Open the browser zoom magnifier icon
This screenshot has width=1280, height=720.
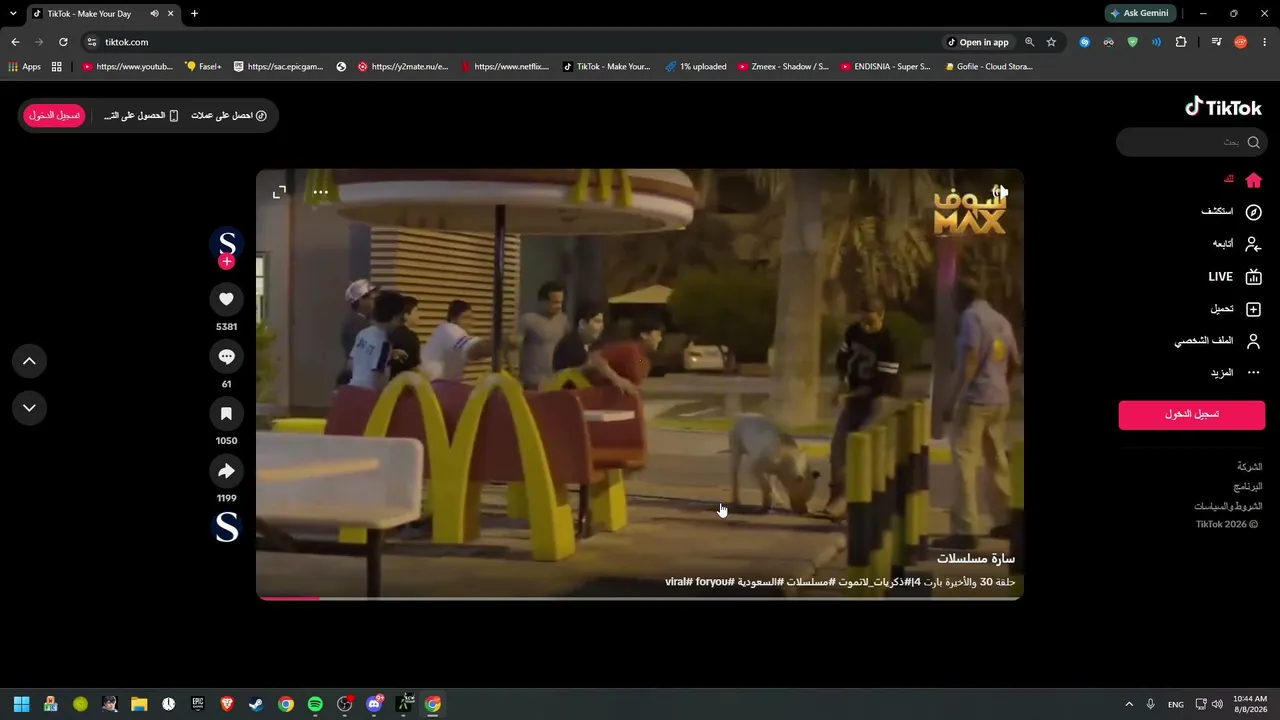1029,42
